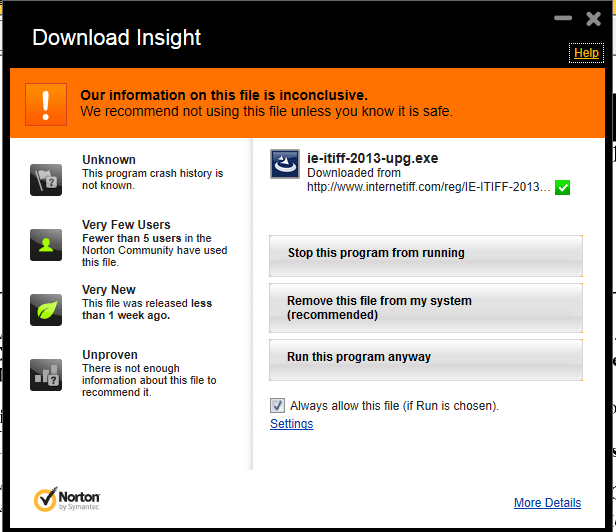Close the Download Insight window

[x=593, y=18]
